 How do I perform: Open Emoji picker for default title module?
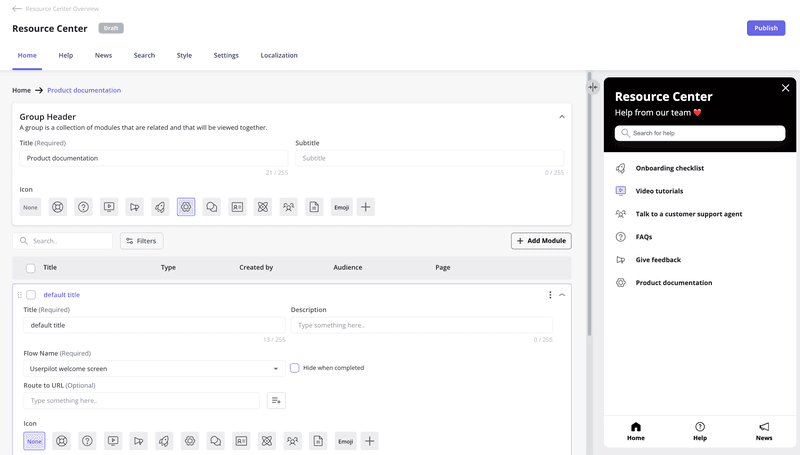pyautogui.click(x=345, y=441)
